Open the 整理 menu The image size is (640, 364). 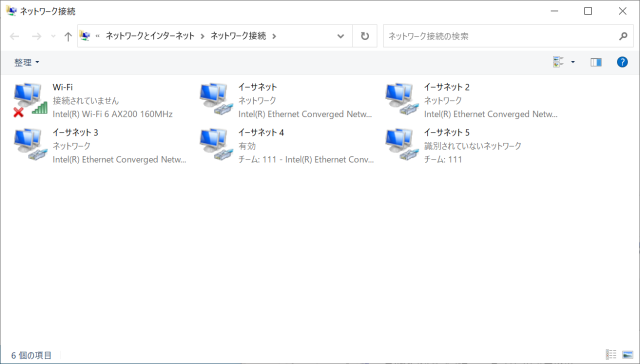(27, 62)
